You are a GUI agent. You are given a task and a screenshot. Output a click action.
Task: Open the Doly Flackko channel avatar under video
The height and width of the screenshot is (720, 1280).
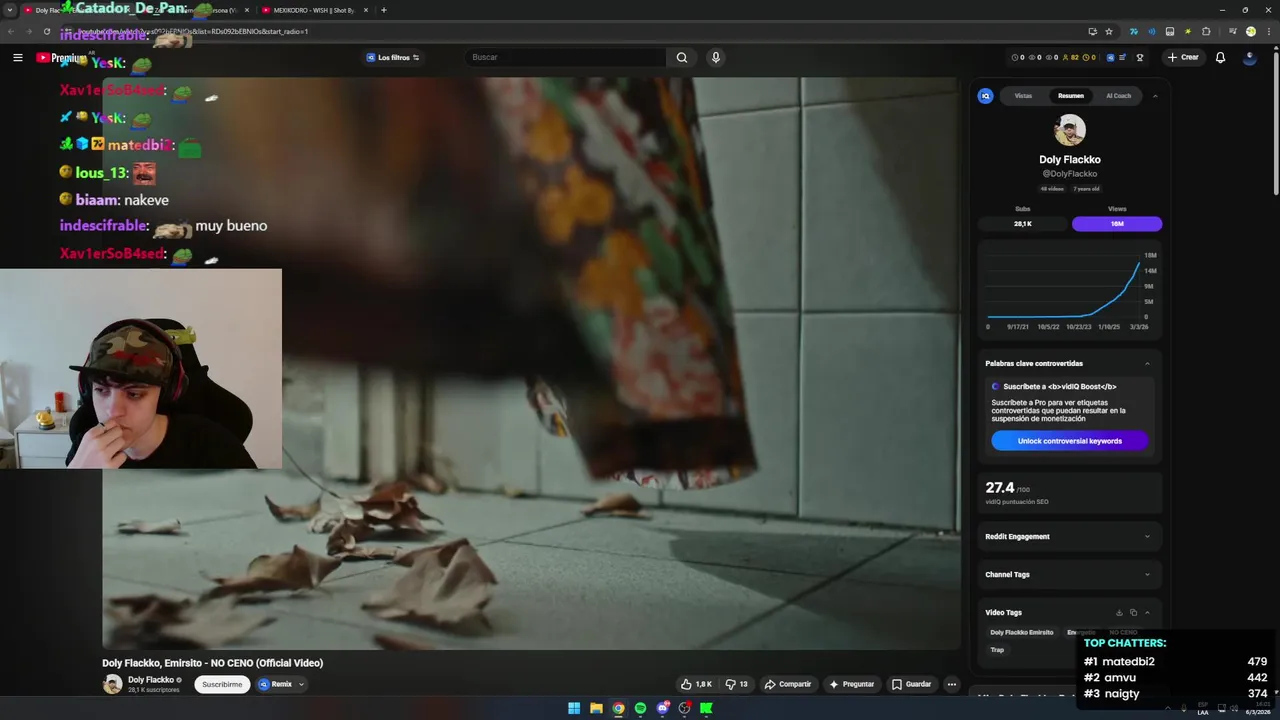pyautogui.click(x=112, y=684)
